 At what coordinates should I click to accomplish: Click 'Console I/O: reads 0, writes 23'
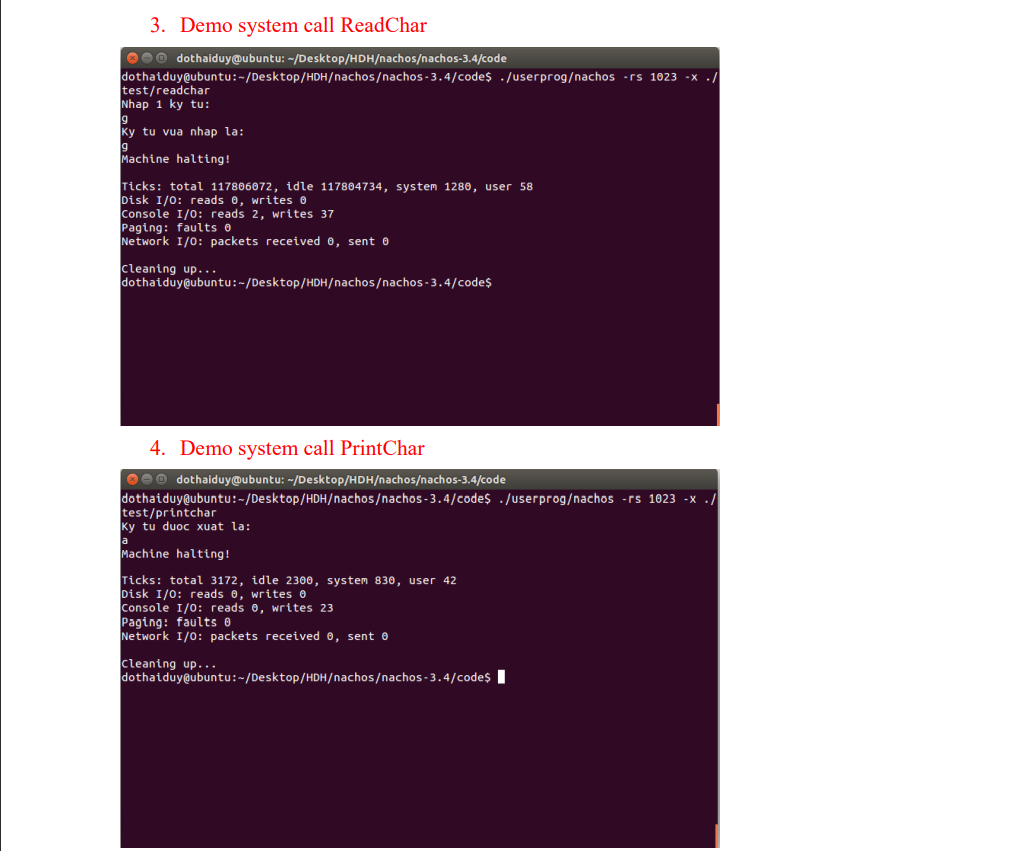point(227,608)
